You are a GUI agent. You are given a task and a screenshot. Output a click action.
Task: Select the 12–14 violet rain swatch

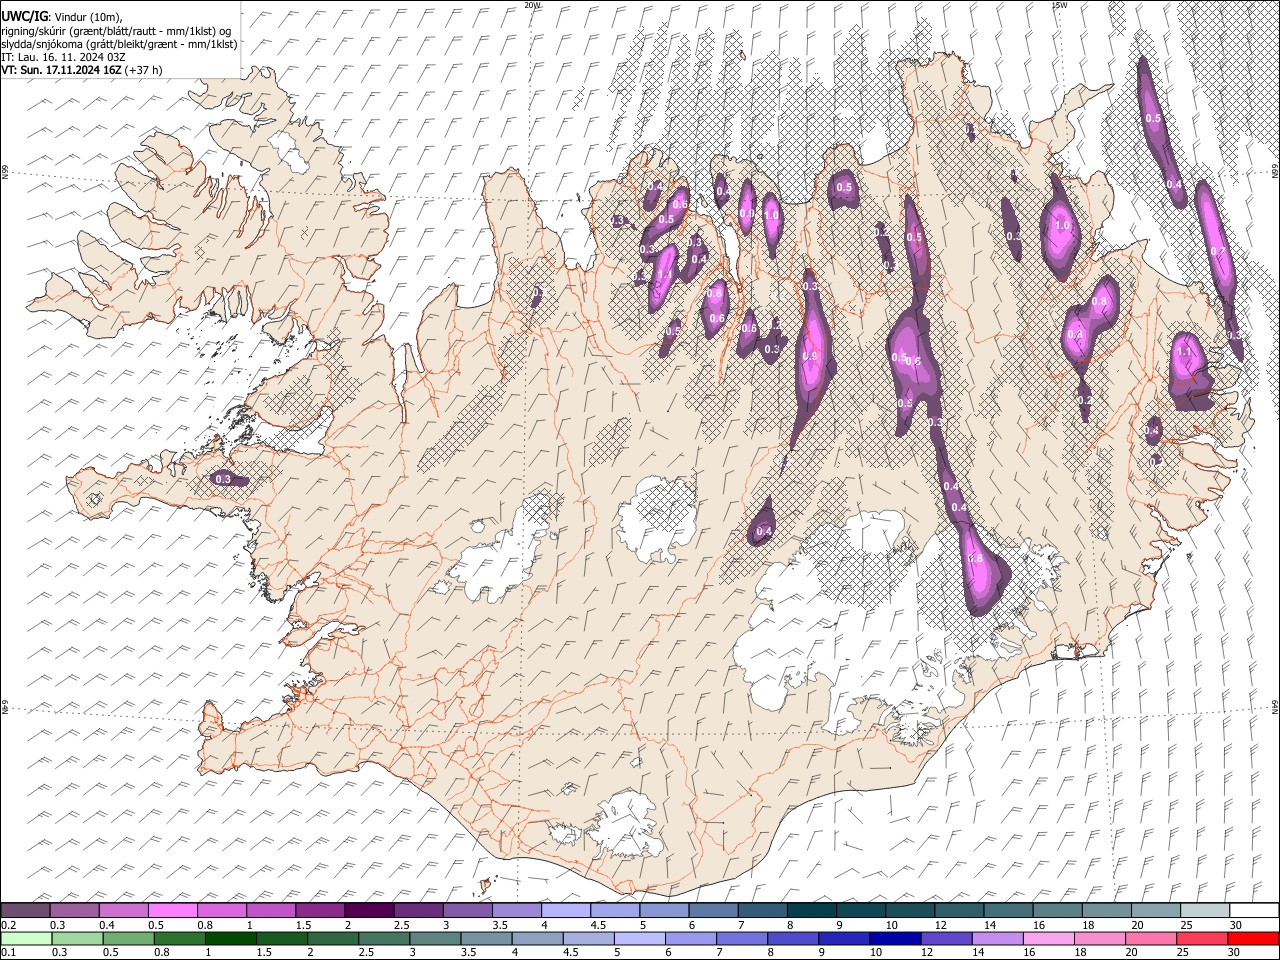coord(946,938)
